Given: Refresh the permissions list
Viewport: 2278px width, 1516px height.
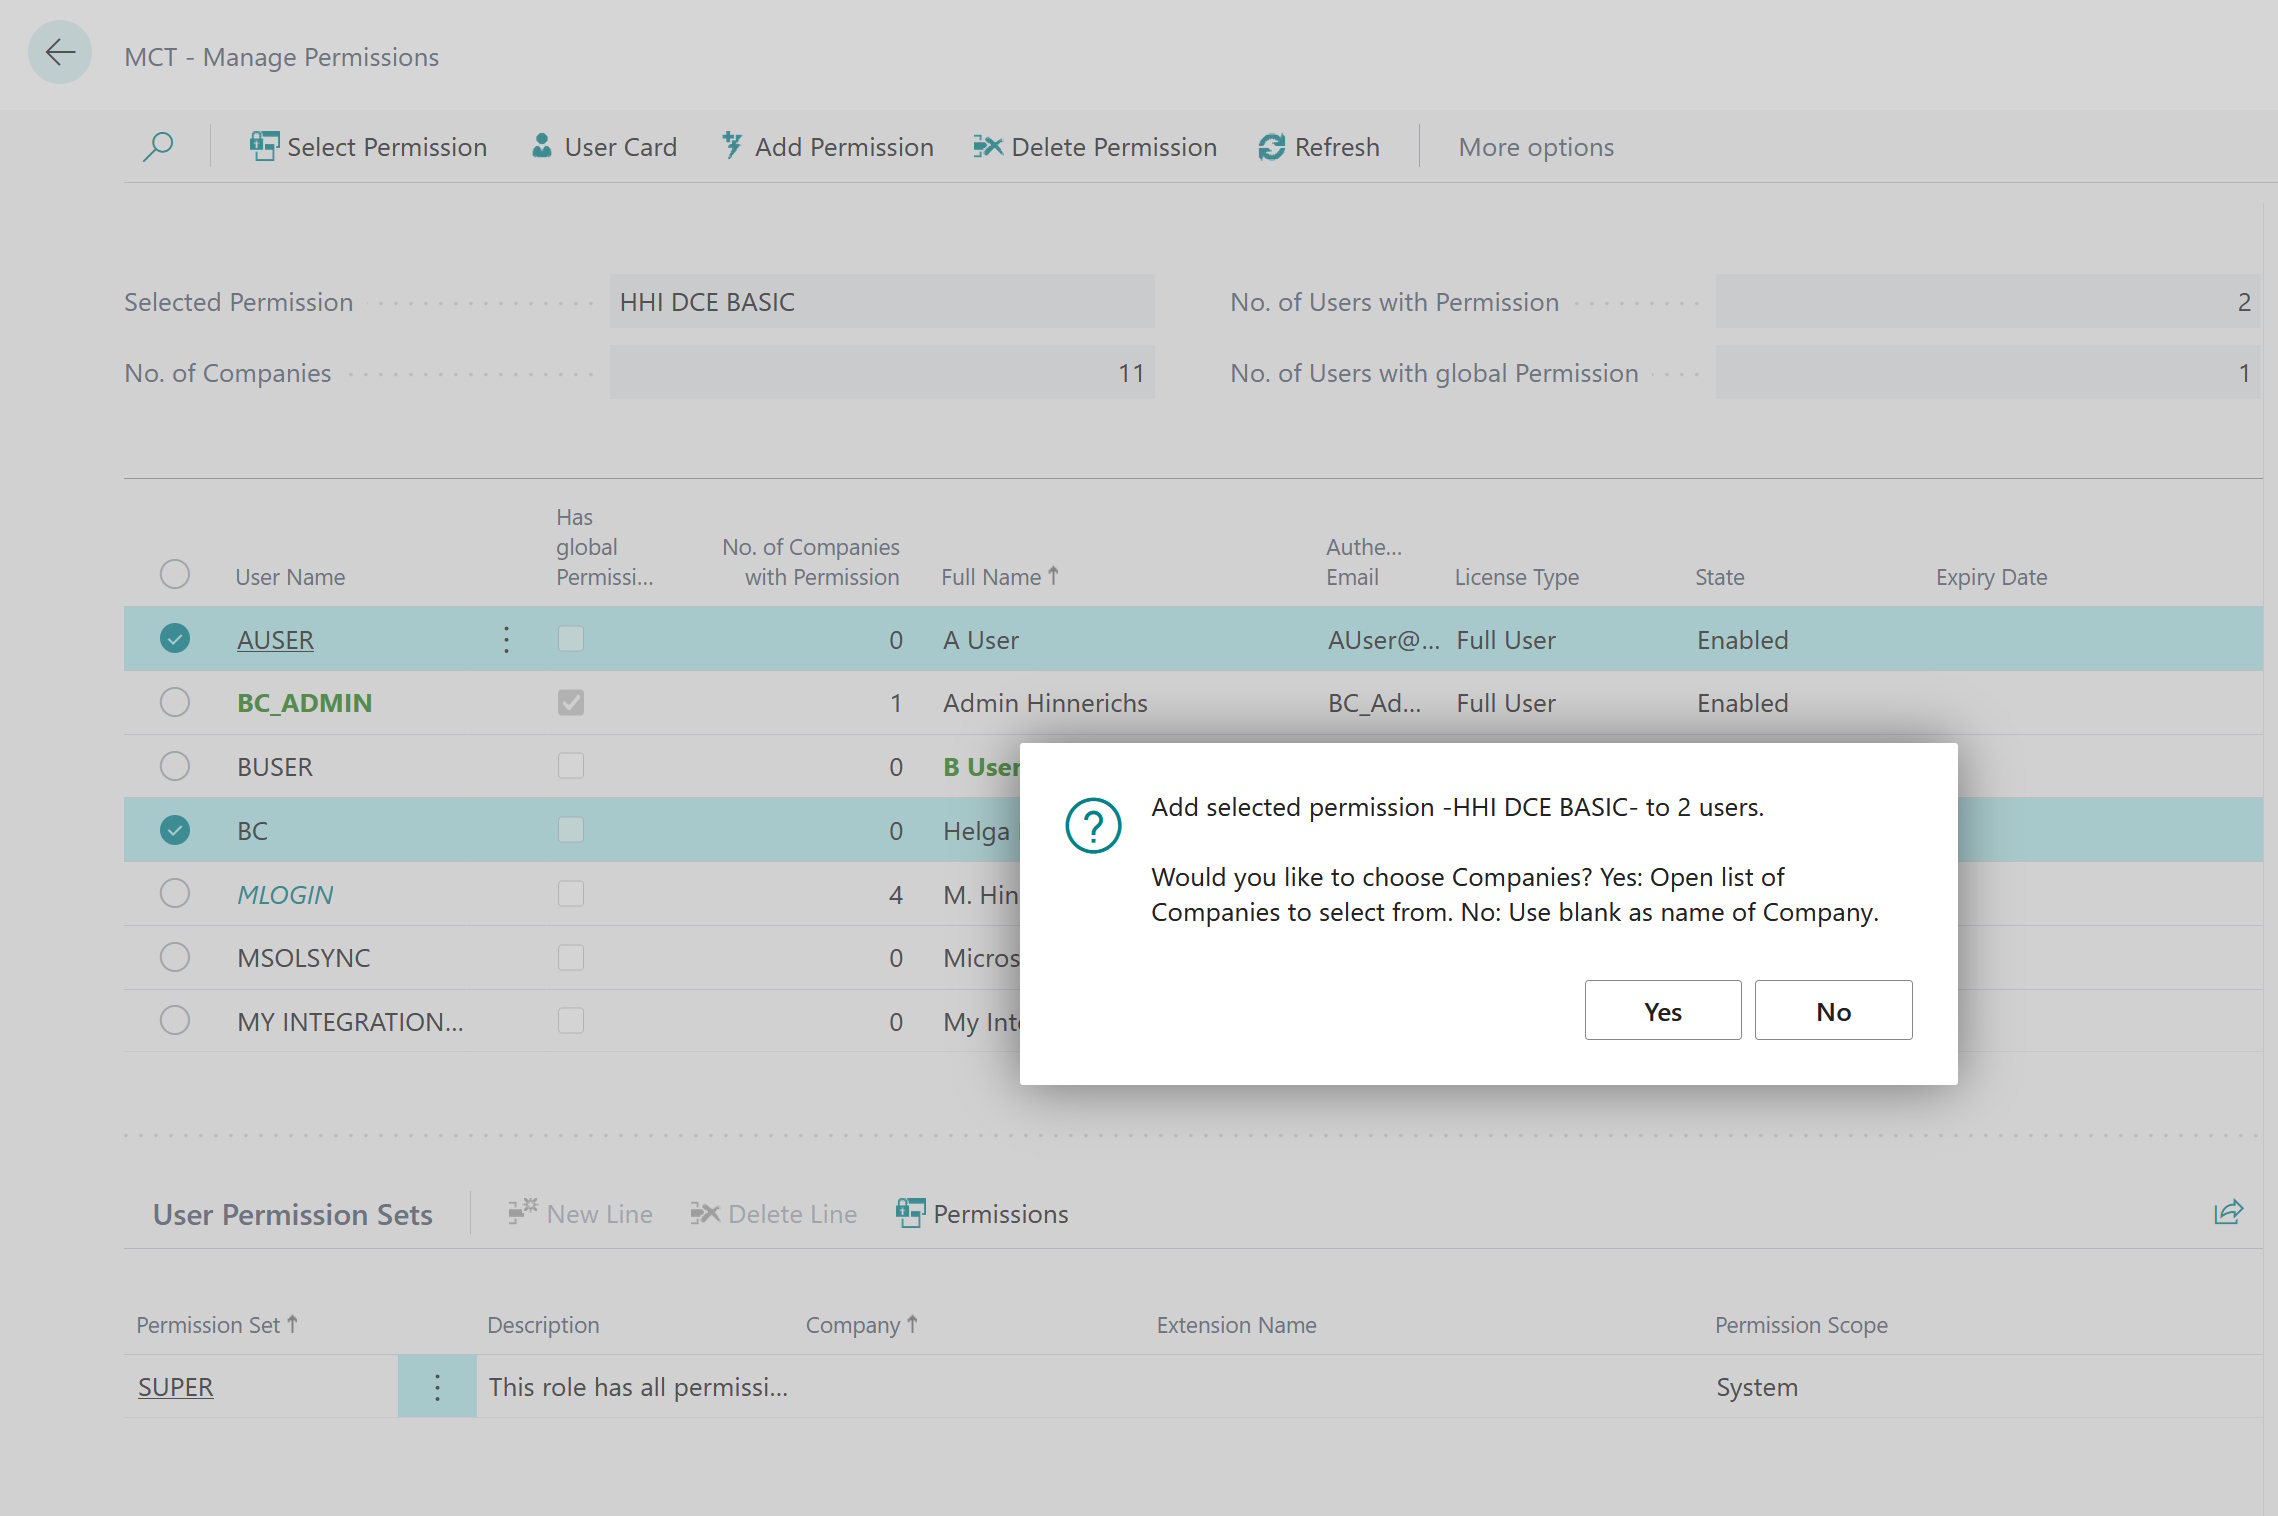Looking at the screenshot, I should tap(1319, 147).
